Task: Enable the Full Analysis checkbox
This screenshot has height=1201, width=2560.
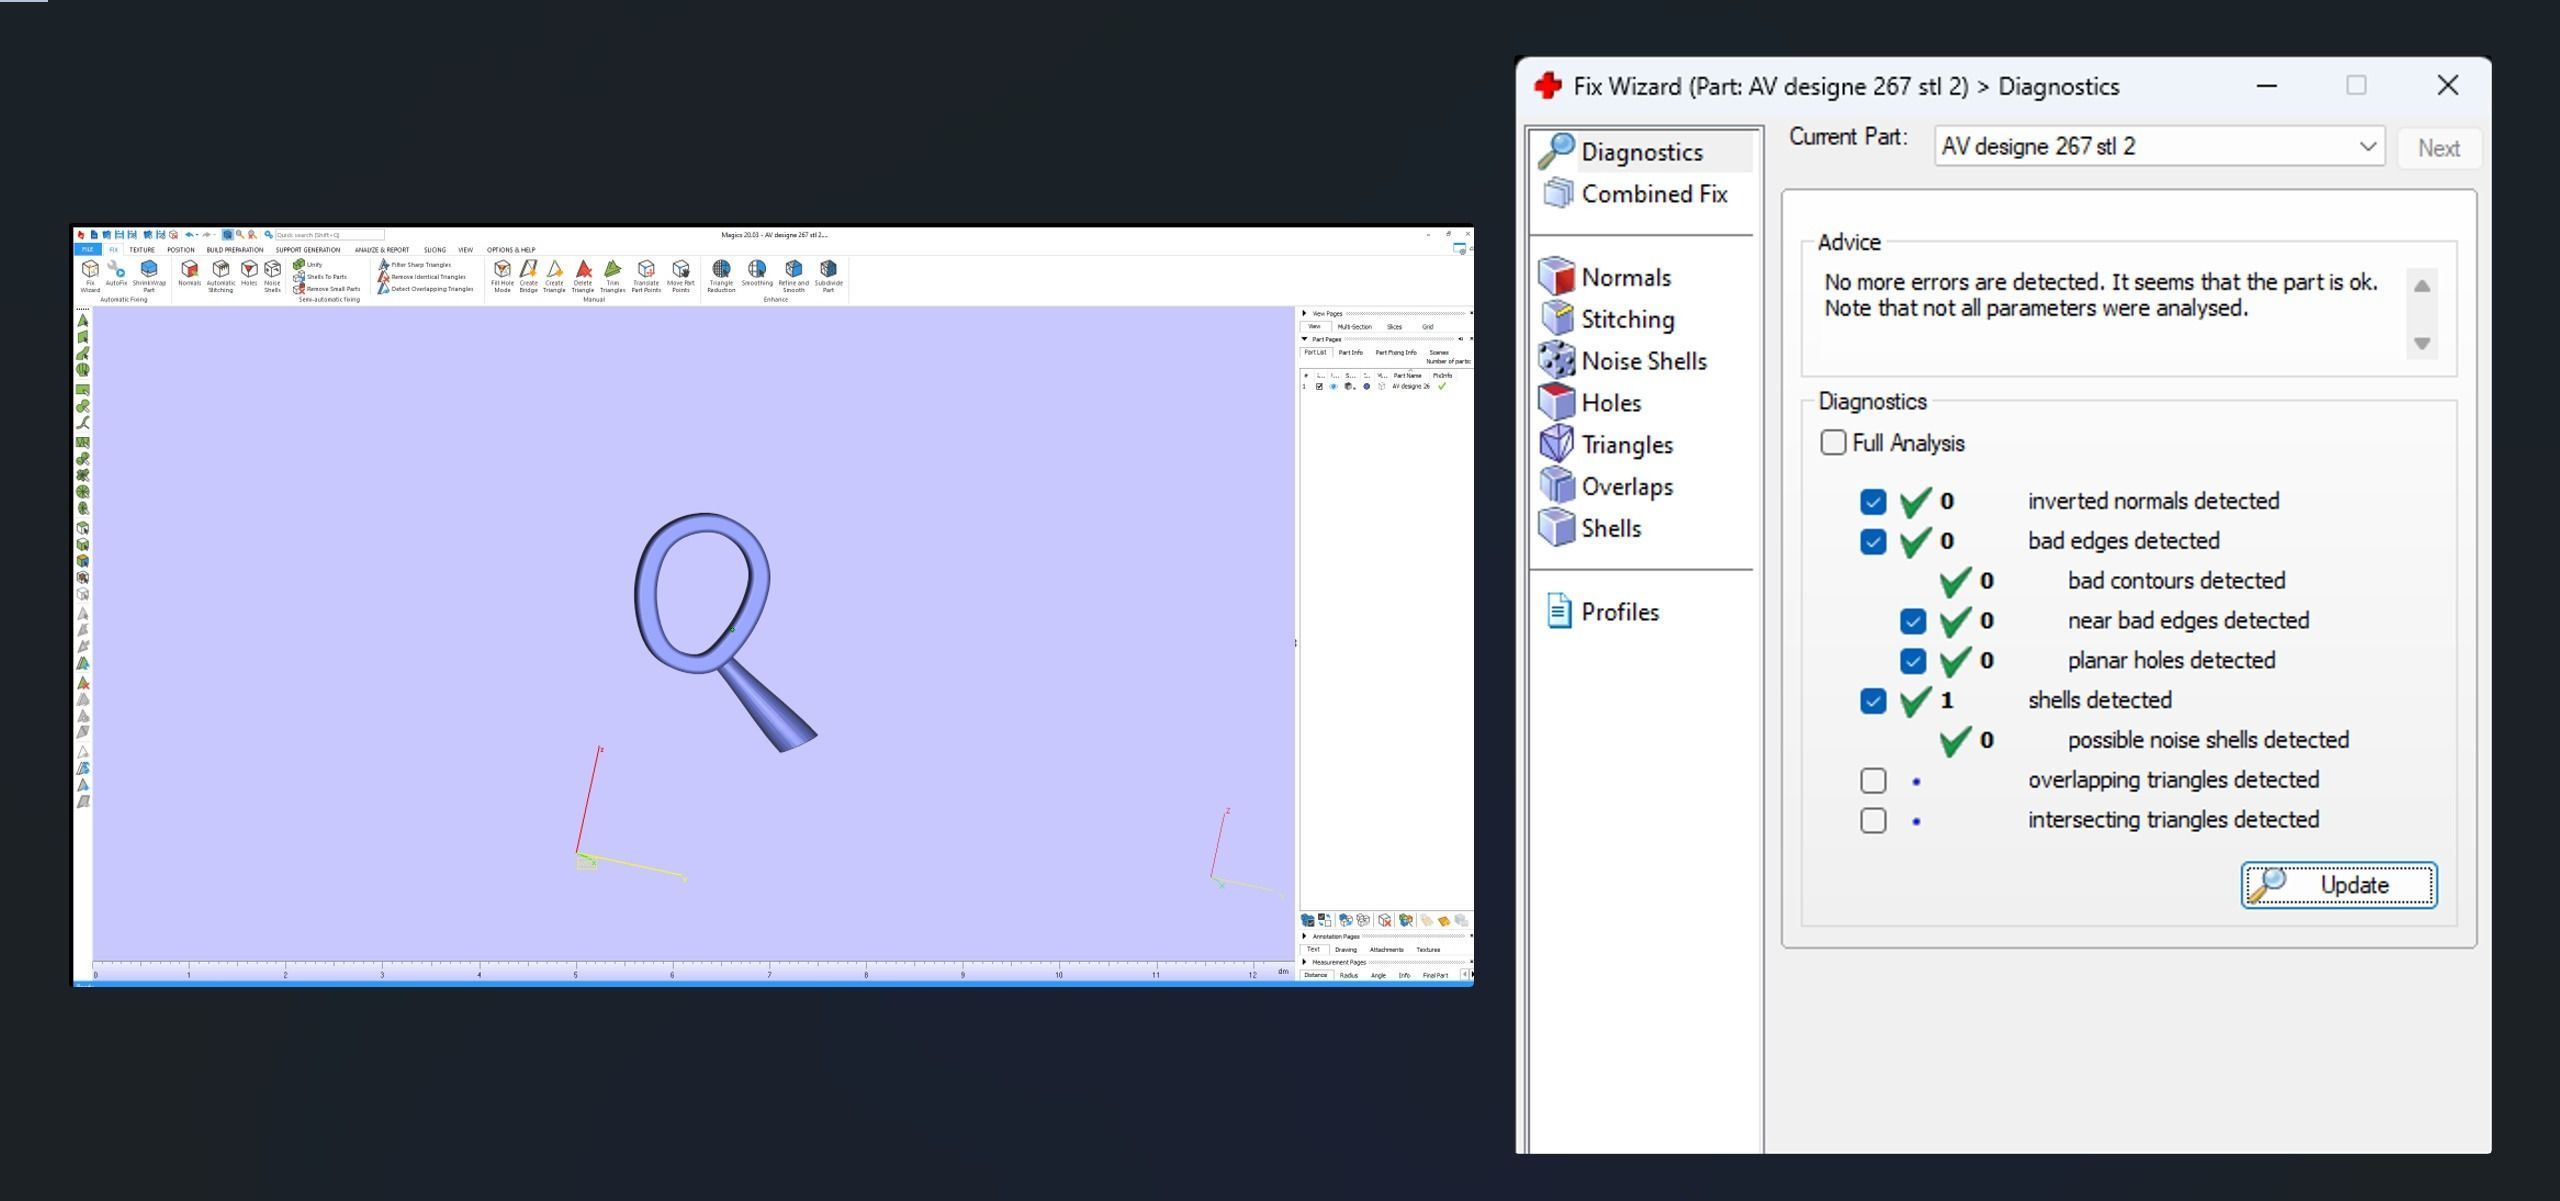Action: click(1833, 443)
